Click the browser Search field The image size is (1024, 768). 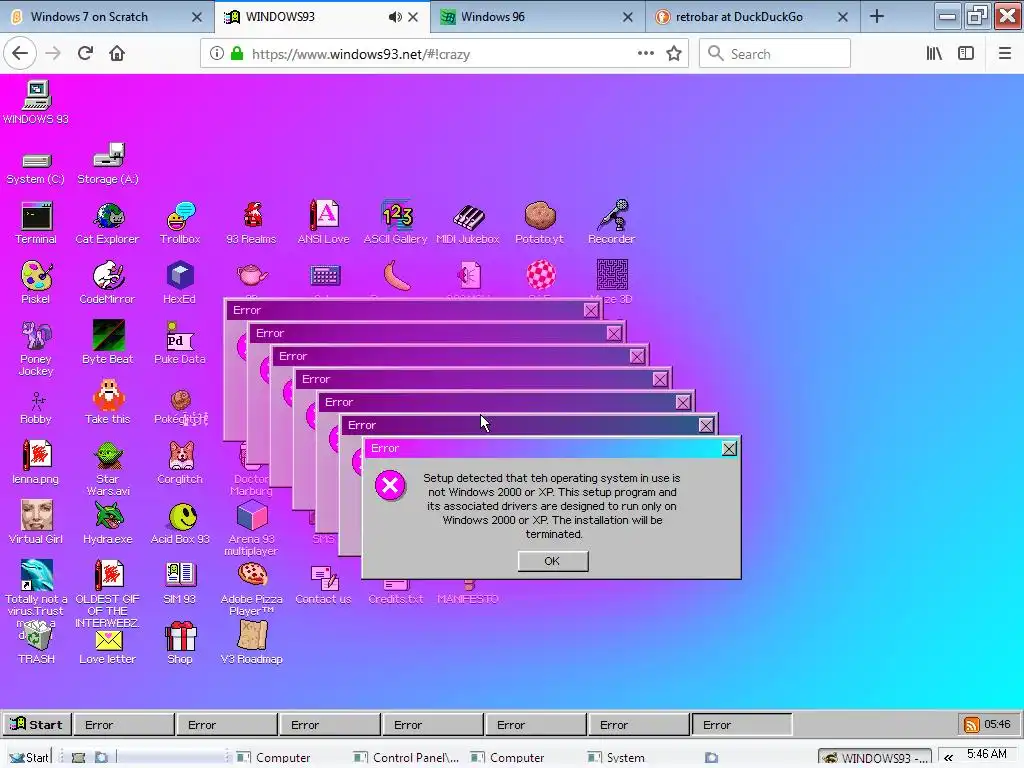[x=775, y=54]
